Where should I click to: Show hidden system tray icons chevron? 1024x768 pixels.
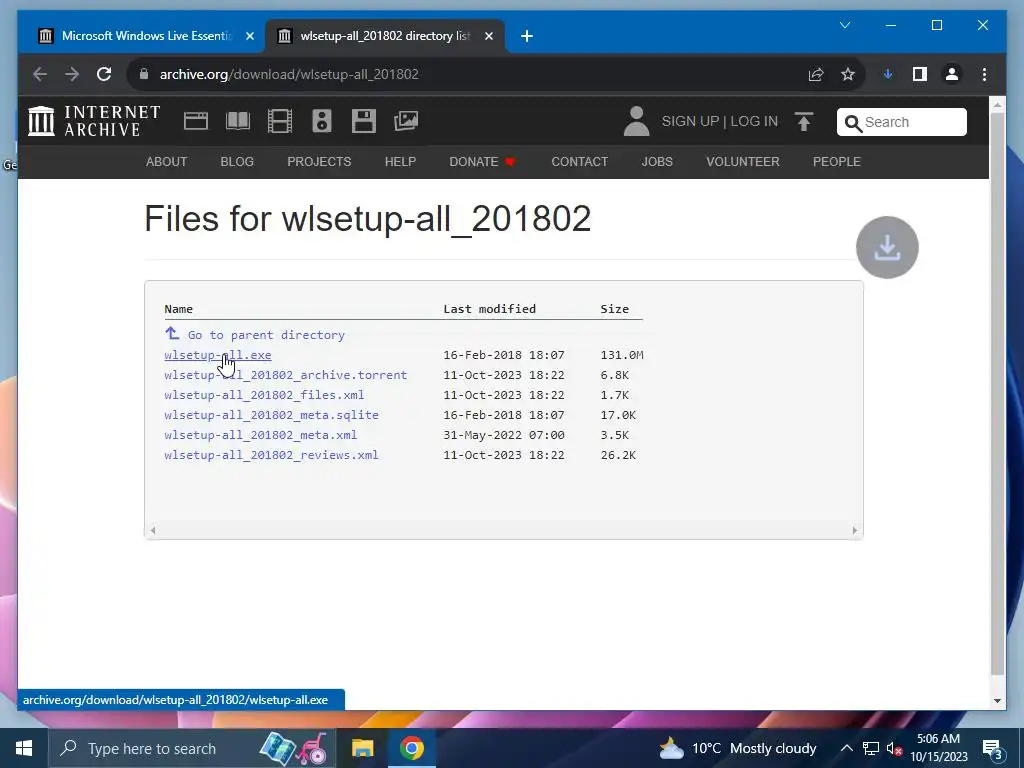(846, 748)
